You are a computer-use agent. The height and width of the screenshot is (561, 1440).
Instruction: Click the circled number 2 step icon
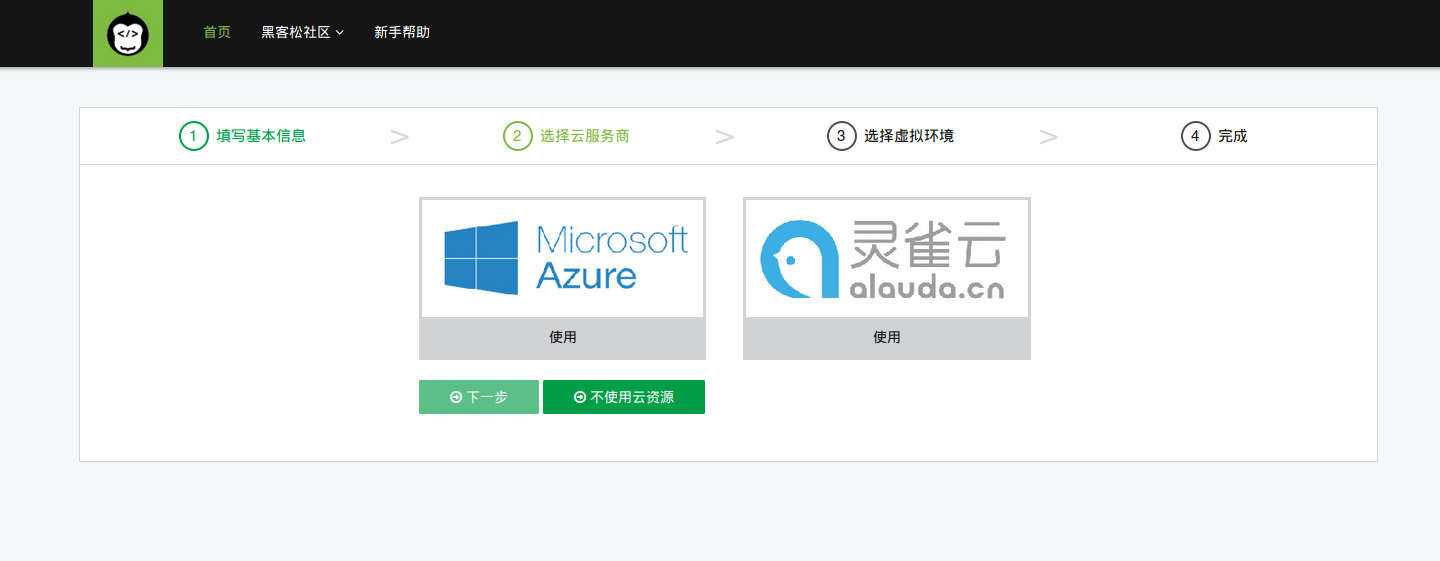pyautogui.click(x=518, y=136)
